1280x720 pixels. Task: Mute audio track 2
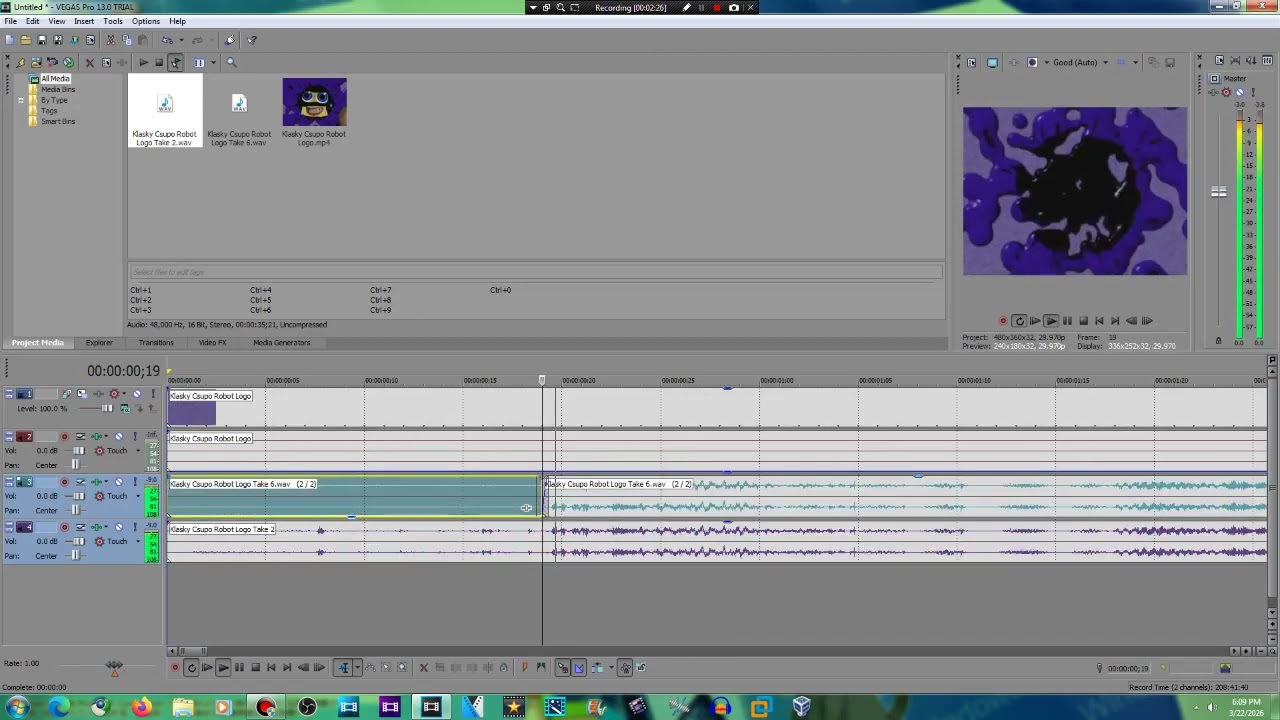point(119,437)
